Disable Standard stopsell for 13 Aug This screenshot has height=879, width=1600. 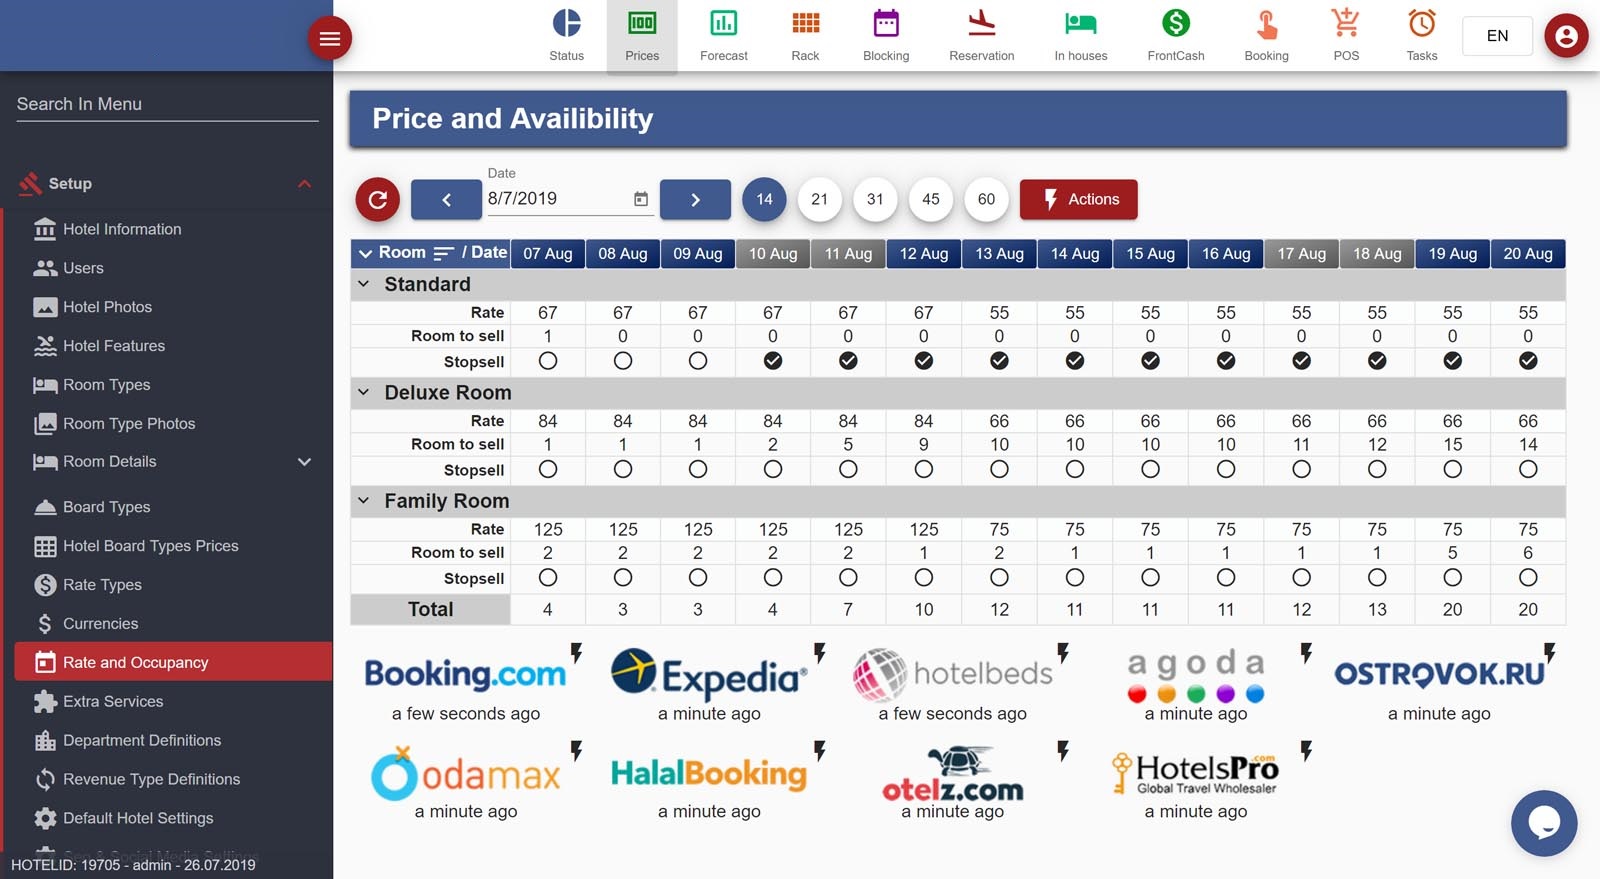tap(999, 361)
